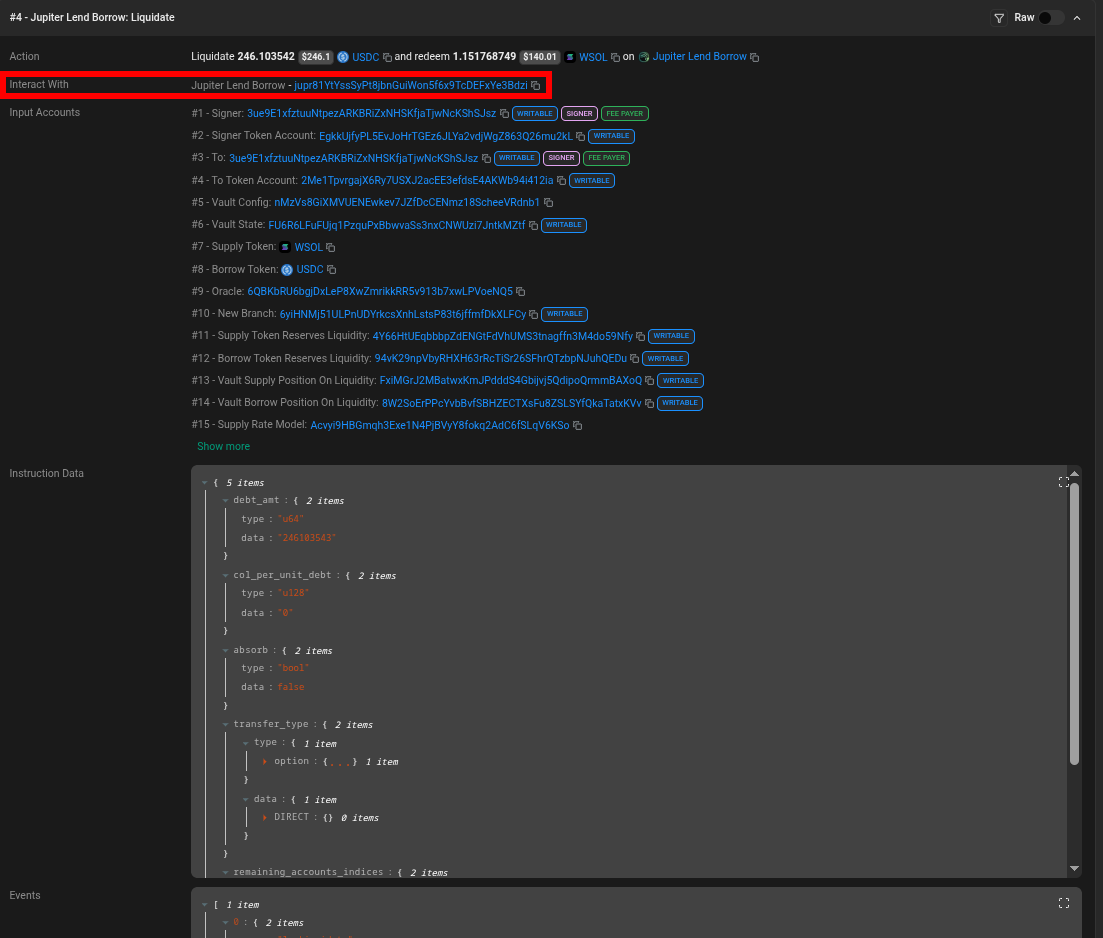Open the USDC token link in Action row

pyautogui.click(x=366, y=57)
